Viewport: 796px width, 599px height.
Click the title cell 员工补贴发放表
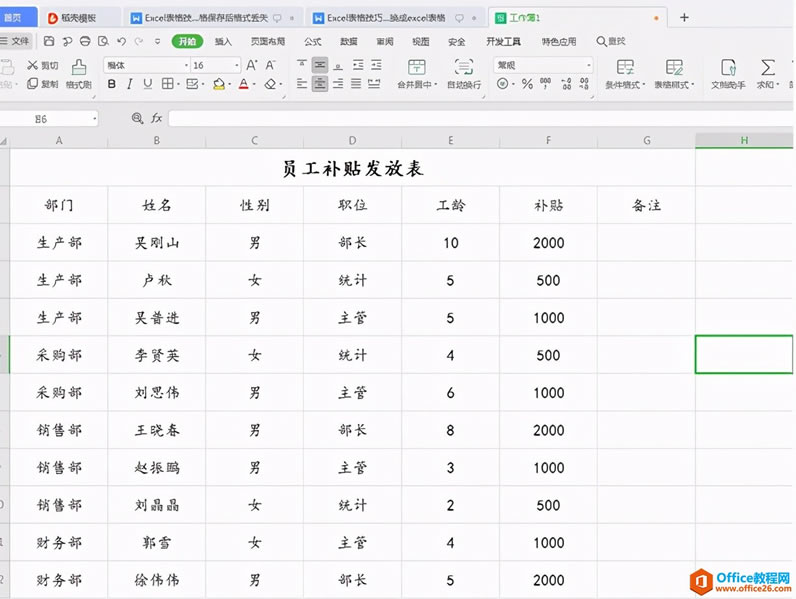coord(352,168)
